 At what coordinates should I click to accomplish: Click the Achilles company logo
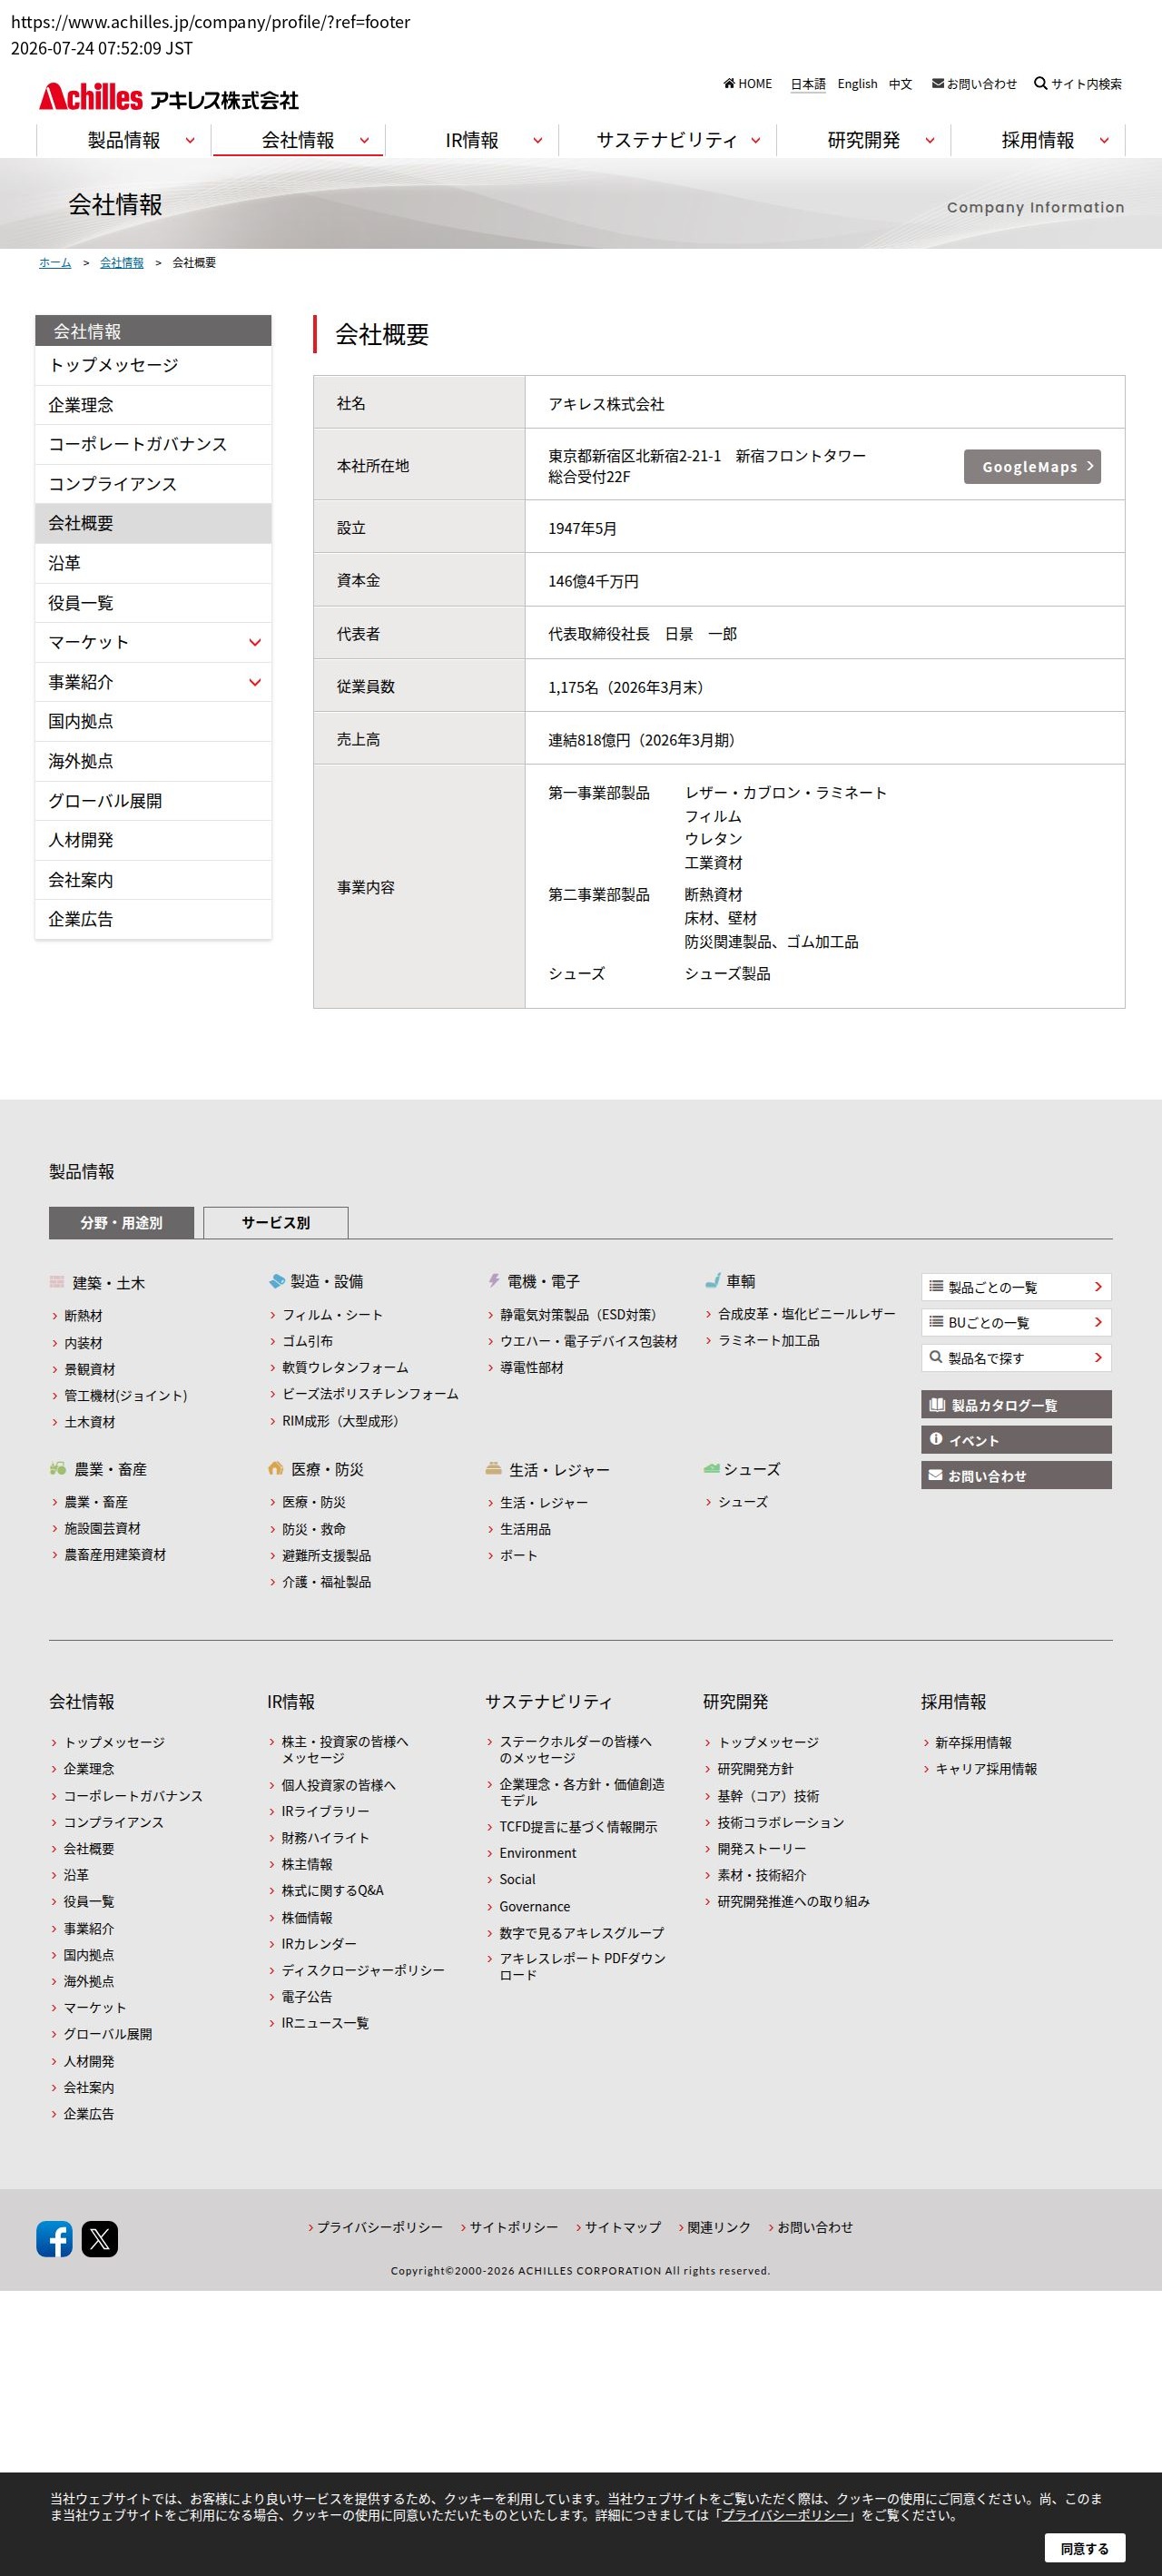(169, 97)
